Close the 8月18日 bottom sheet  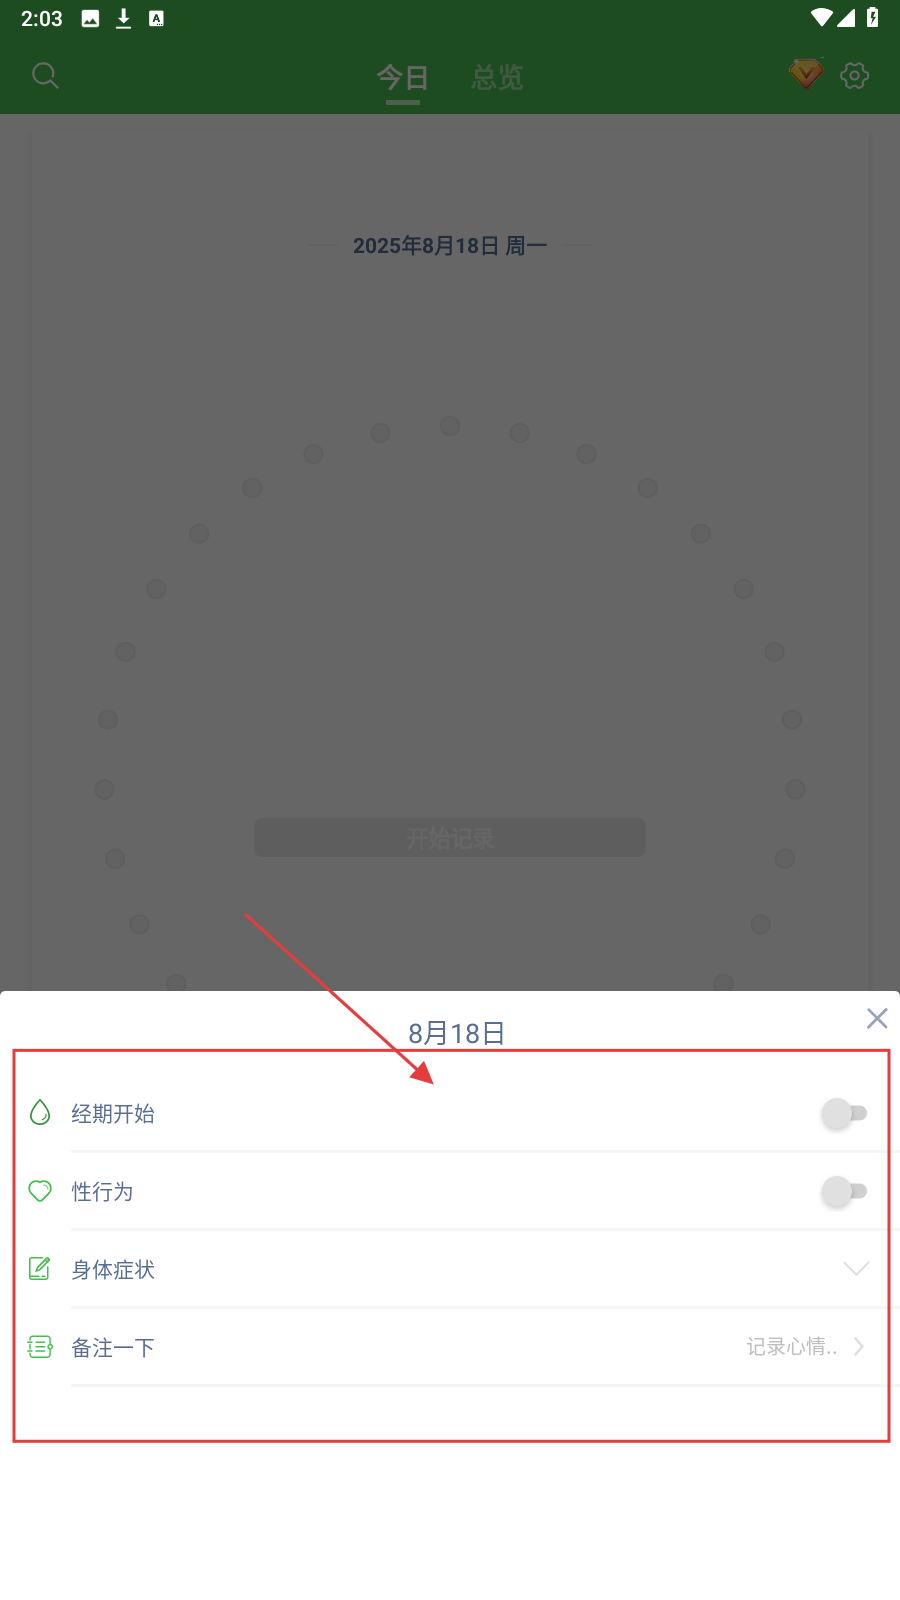(x=877, y=1018)
